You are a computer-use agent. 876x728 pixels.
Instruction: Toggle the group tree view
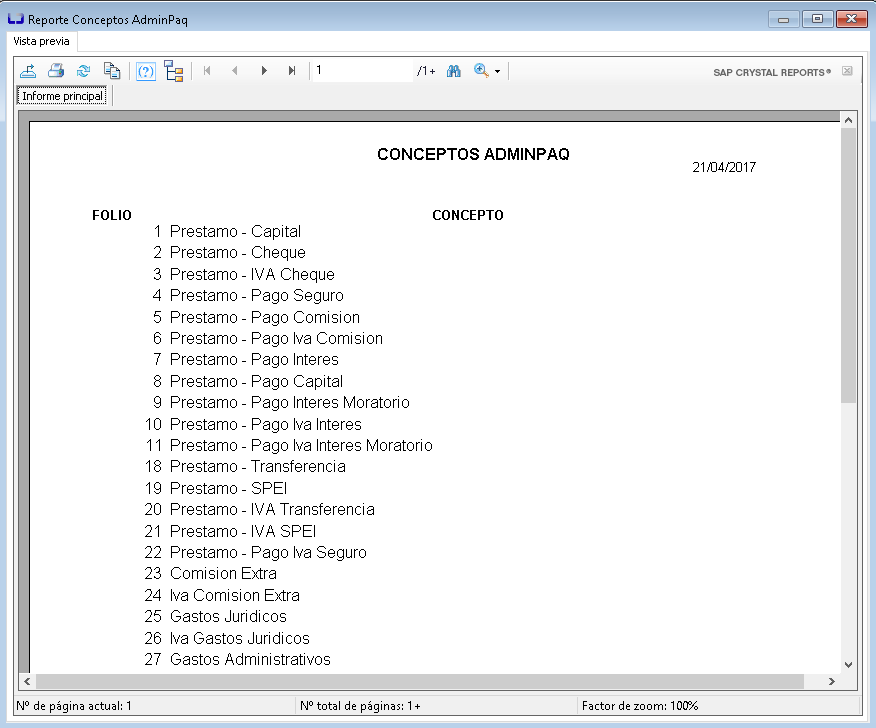point(174,71)
